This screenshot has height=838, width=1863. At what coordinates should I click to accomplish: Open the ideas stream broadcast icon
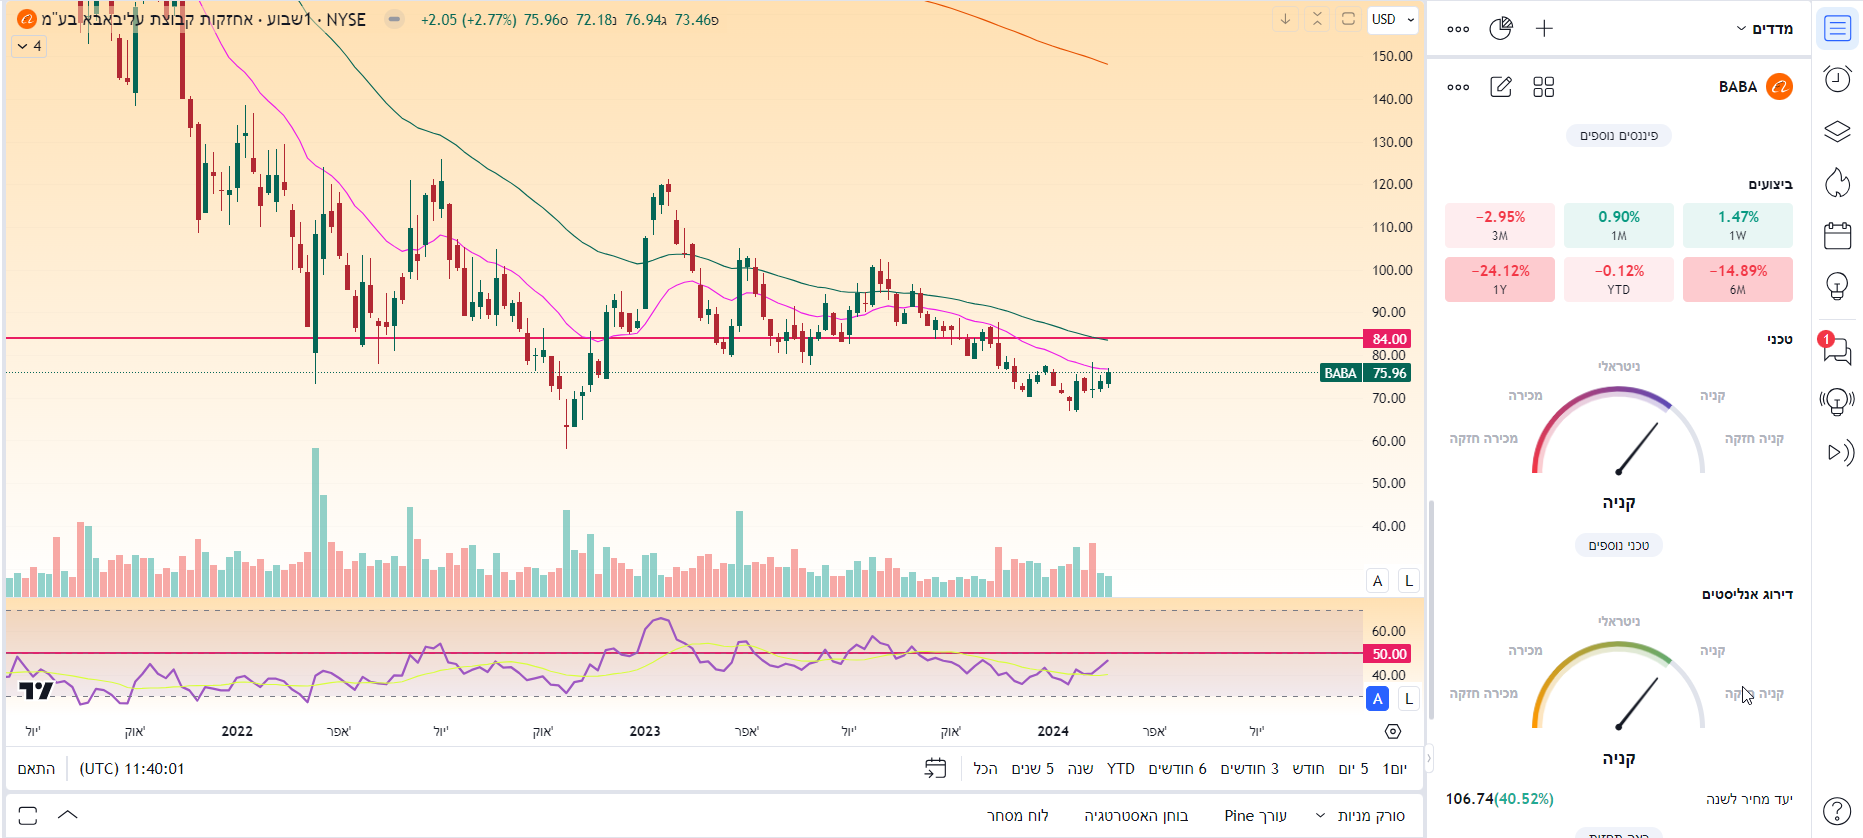point(1838,402)
